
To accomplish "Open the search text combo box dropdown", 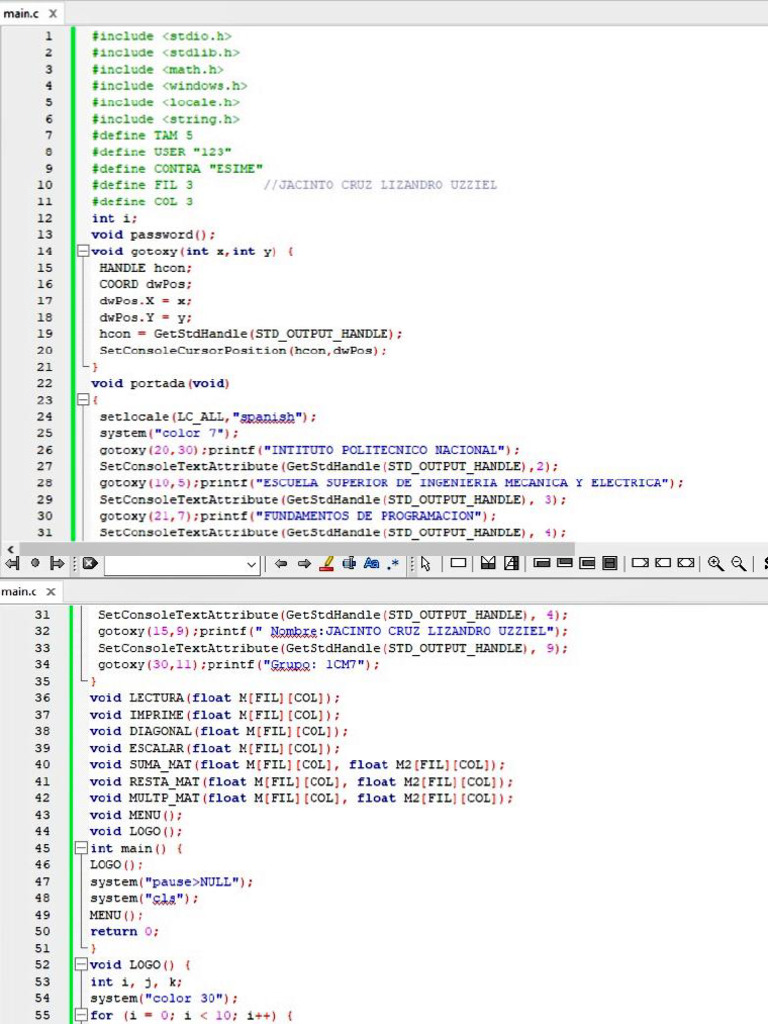I will [251, 565].
